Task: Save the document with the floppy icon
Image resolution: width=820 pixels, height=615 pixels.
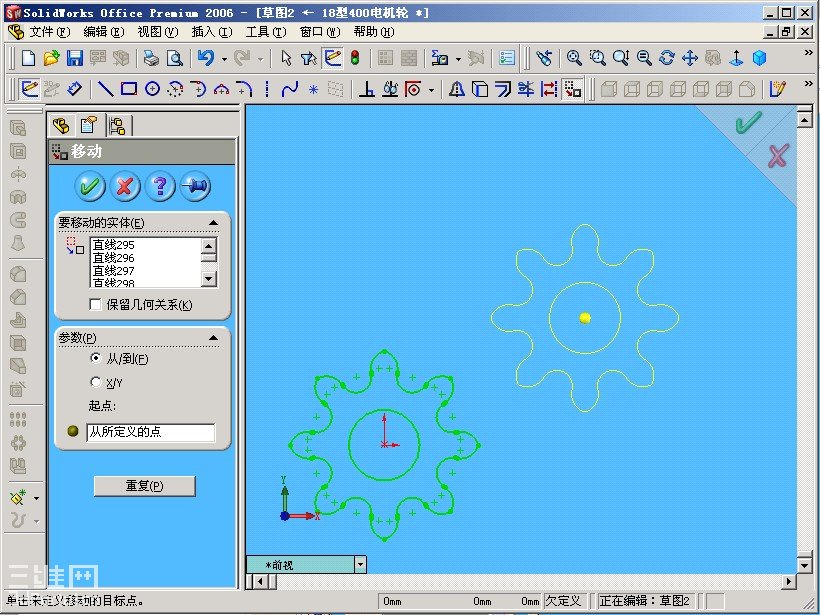Action: coord(75,58)
